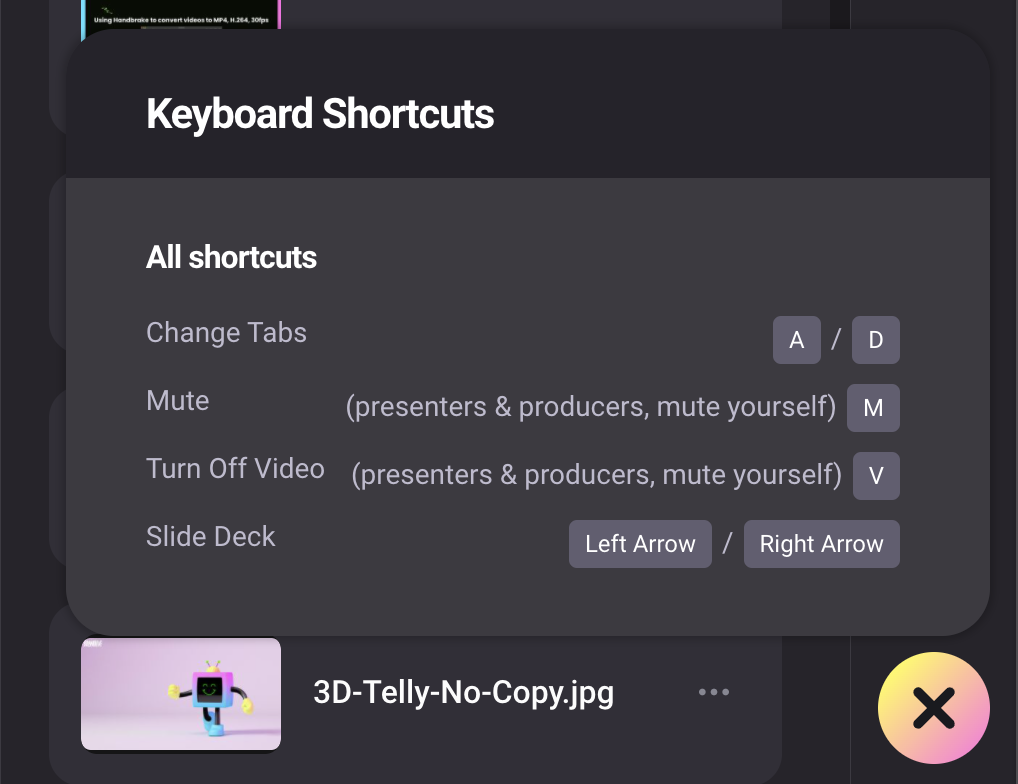Click the Handbrake video thumbnail at top
Image resolution: width=1018 pixels, height=784 pixels.
180,15
